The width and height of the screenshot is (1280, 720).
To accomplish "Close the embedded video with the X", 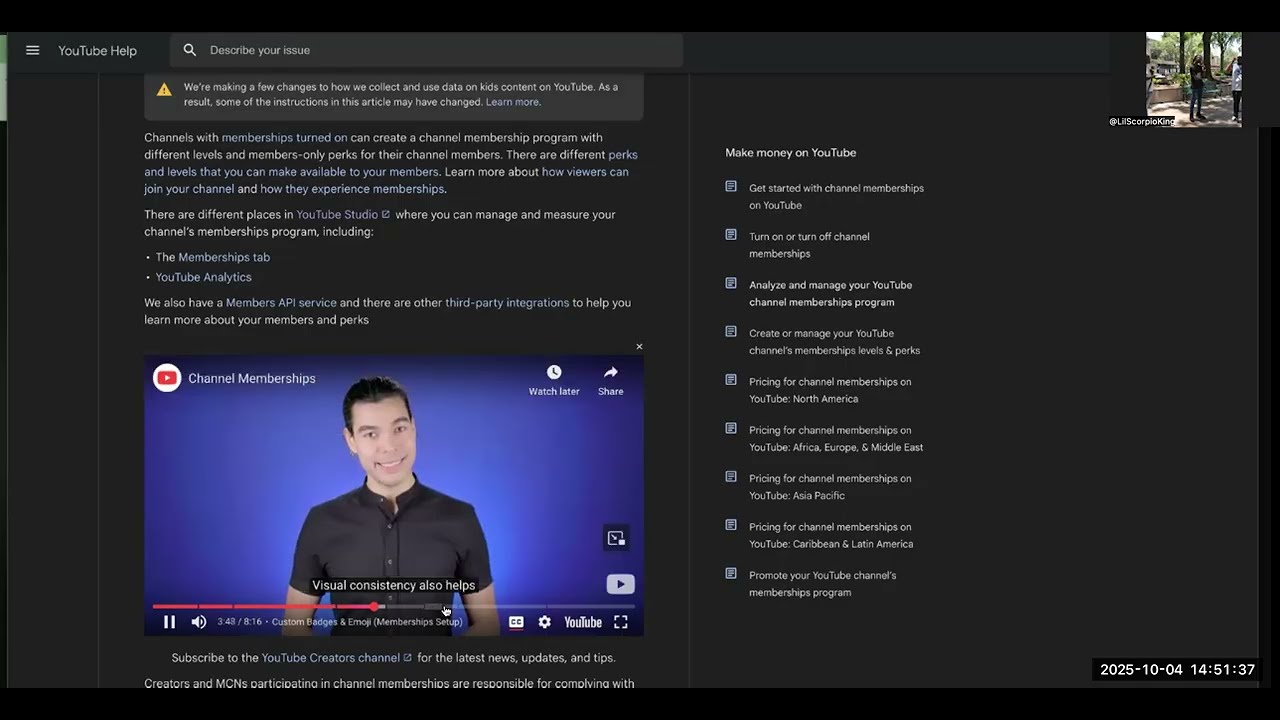I will (639, 347).
